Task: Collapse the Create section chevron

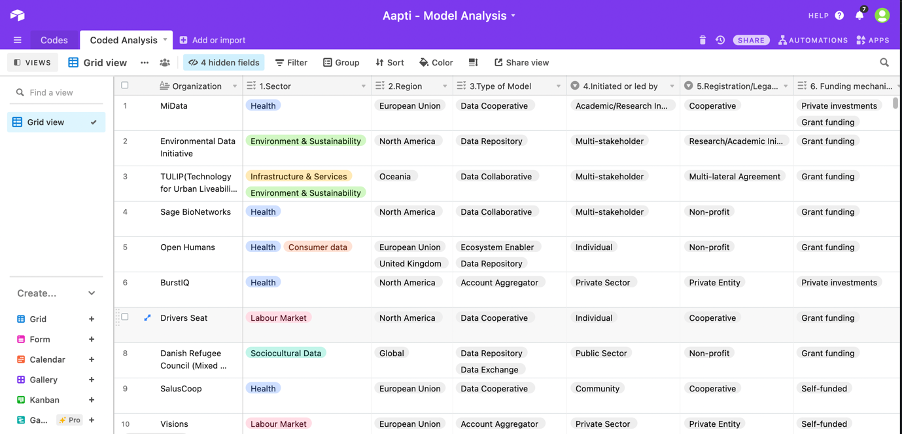Action: point(91,293)
